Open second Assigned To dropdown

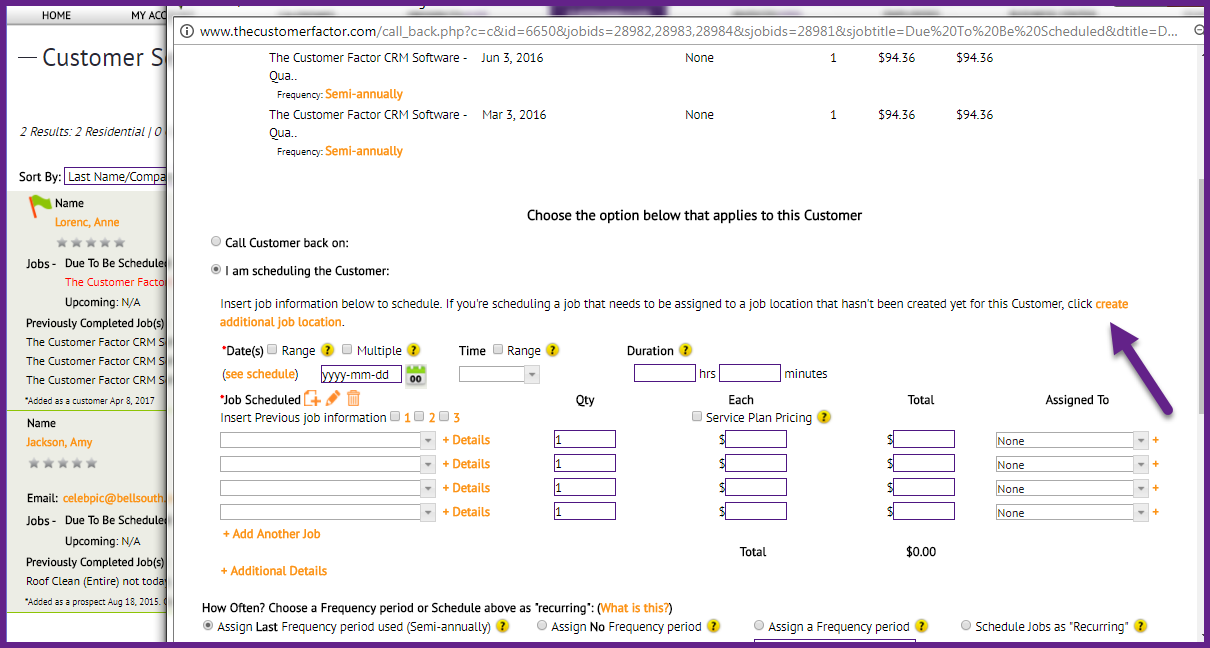pos(1071,464)
